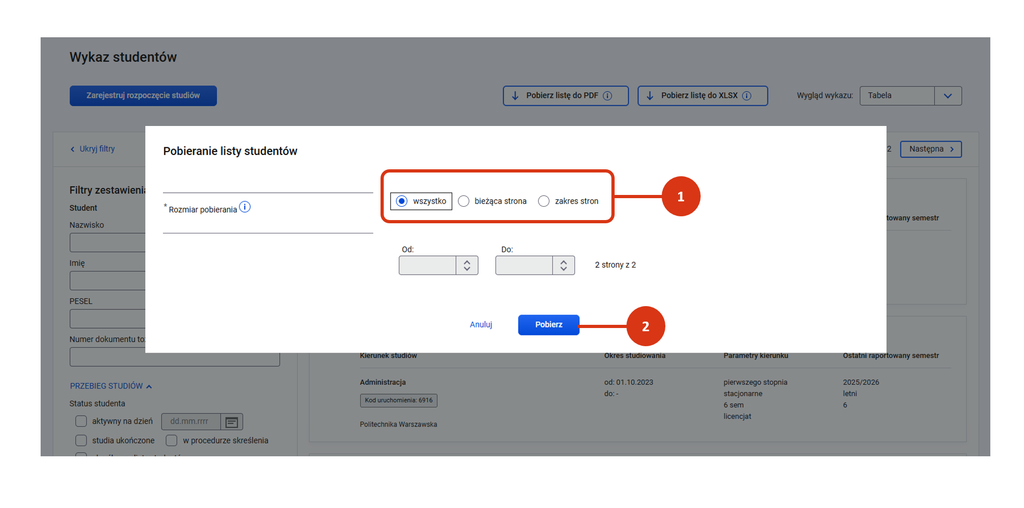1024x508 pixels.
Task: Go to Następna page
Action: (x=931, y=149)
